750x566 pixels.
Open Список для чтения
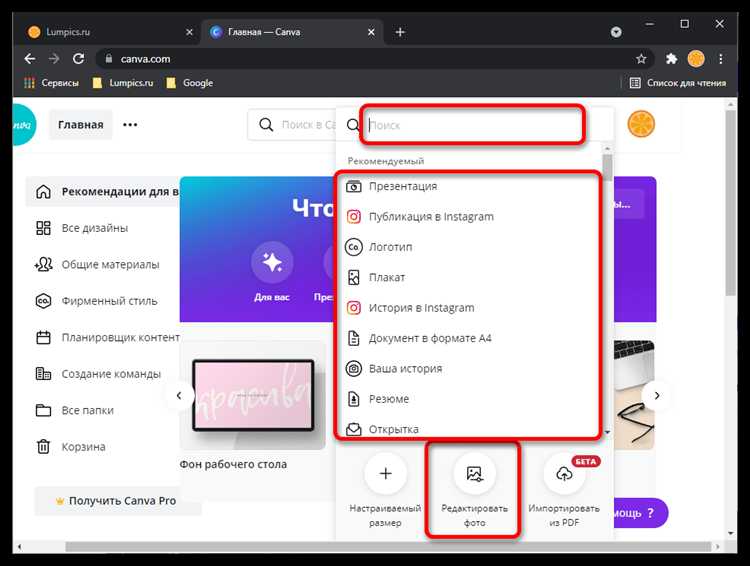pos(678,83)
